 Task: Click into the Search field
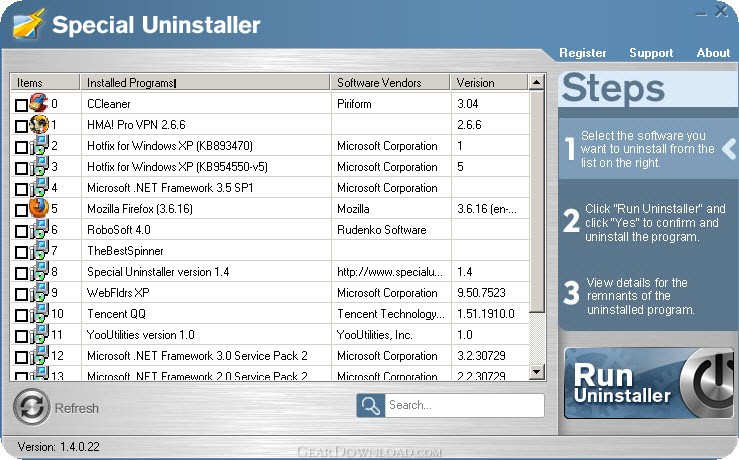(464, 405)
